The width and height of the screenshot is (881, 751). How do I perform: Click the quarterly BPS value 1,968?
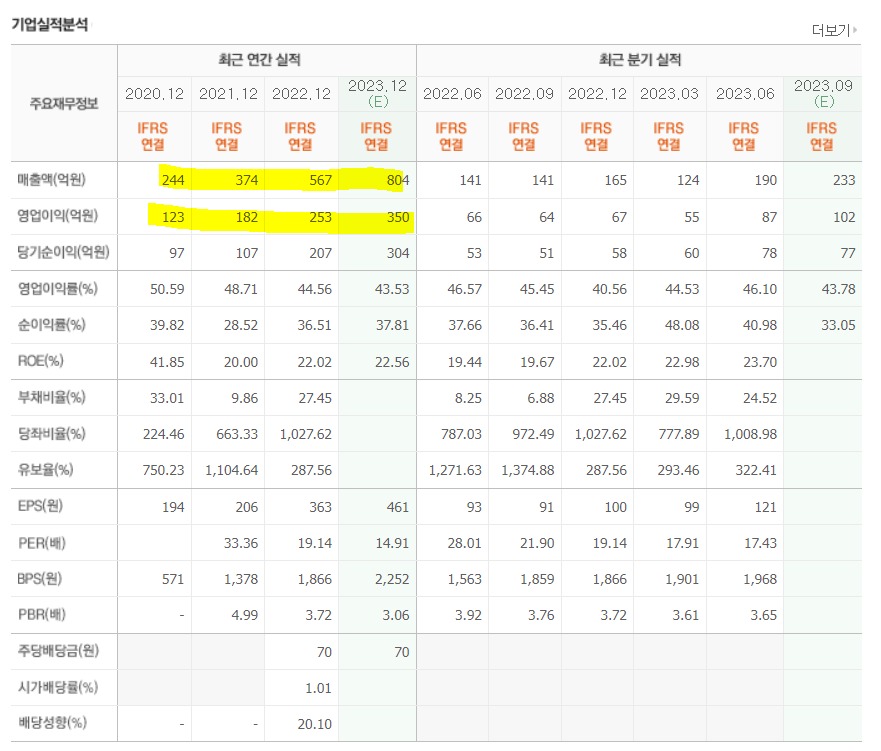[x=760, y=579]
